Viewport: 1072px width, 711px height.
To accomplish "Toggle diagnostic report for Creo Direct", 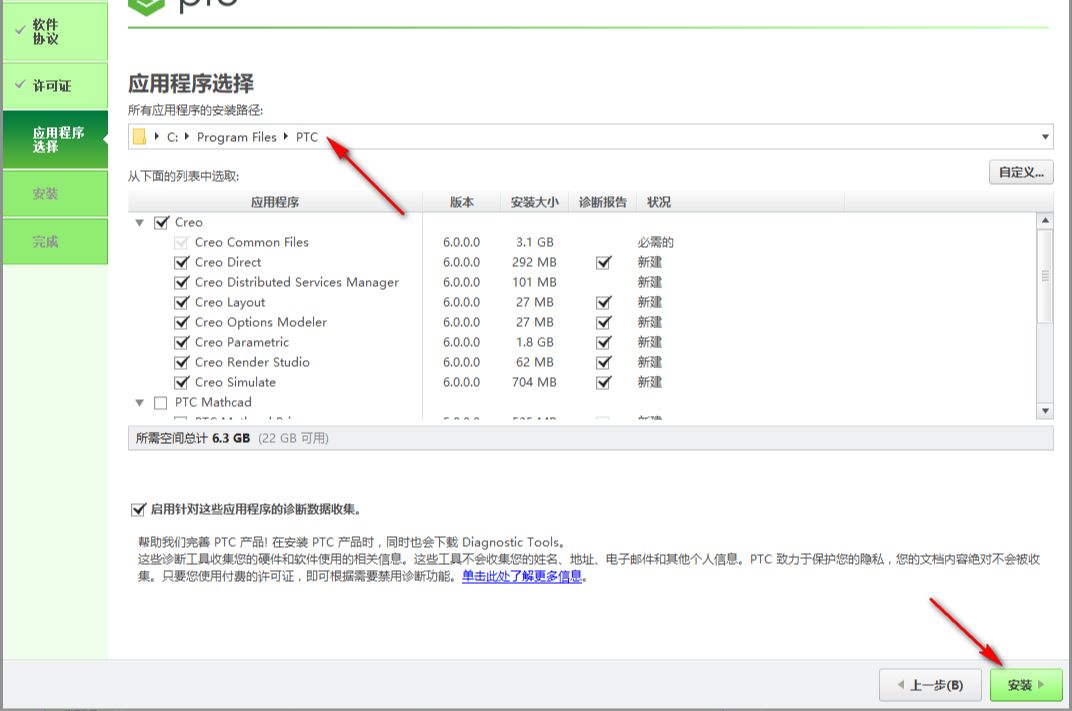I will (603, 263).
